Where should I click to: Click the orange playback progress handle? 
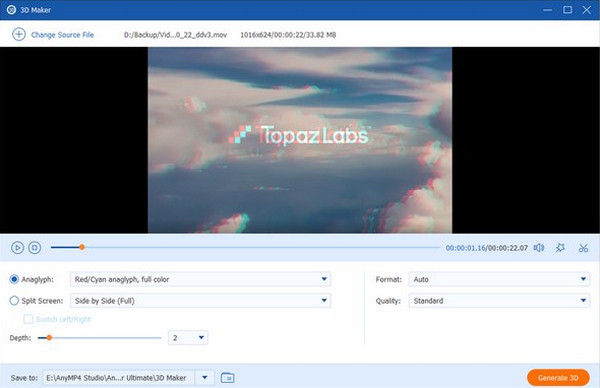82,248
